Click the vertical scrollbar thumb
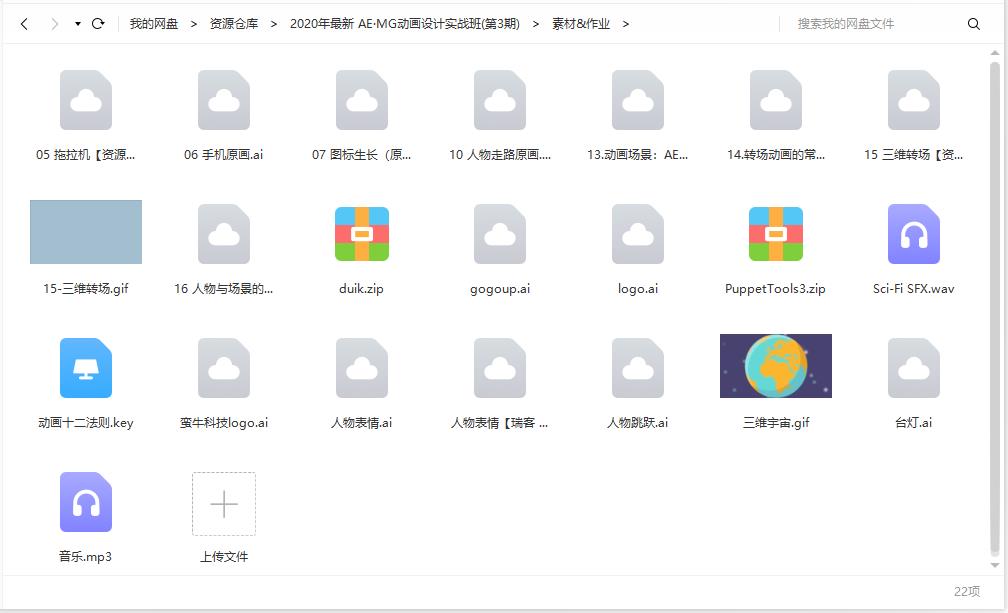Image resolution: width=1008 pixels, height=613 pixels. [995, 308]
